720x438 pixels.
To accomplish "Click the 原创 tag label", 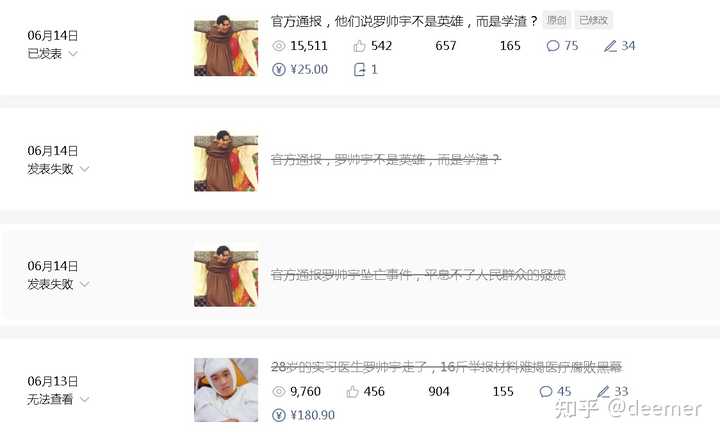I will pos(557,20).
